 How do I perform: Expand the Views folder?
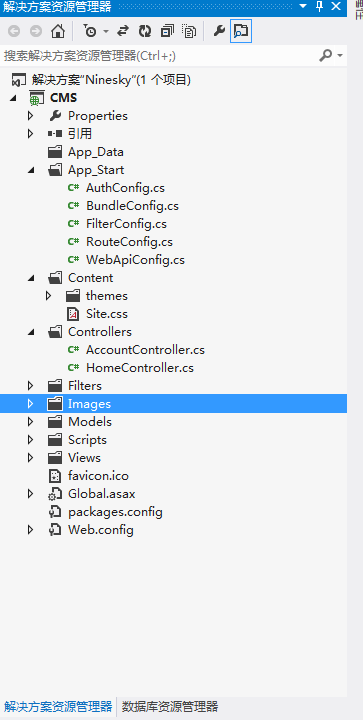[30, 458]
